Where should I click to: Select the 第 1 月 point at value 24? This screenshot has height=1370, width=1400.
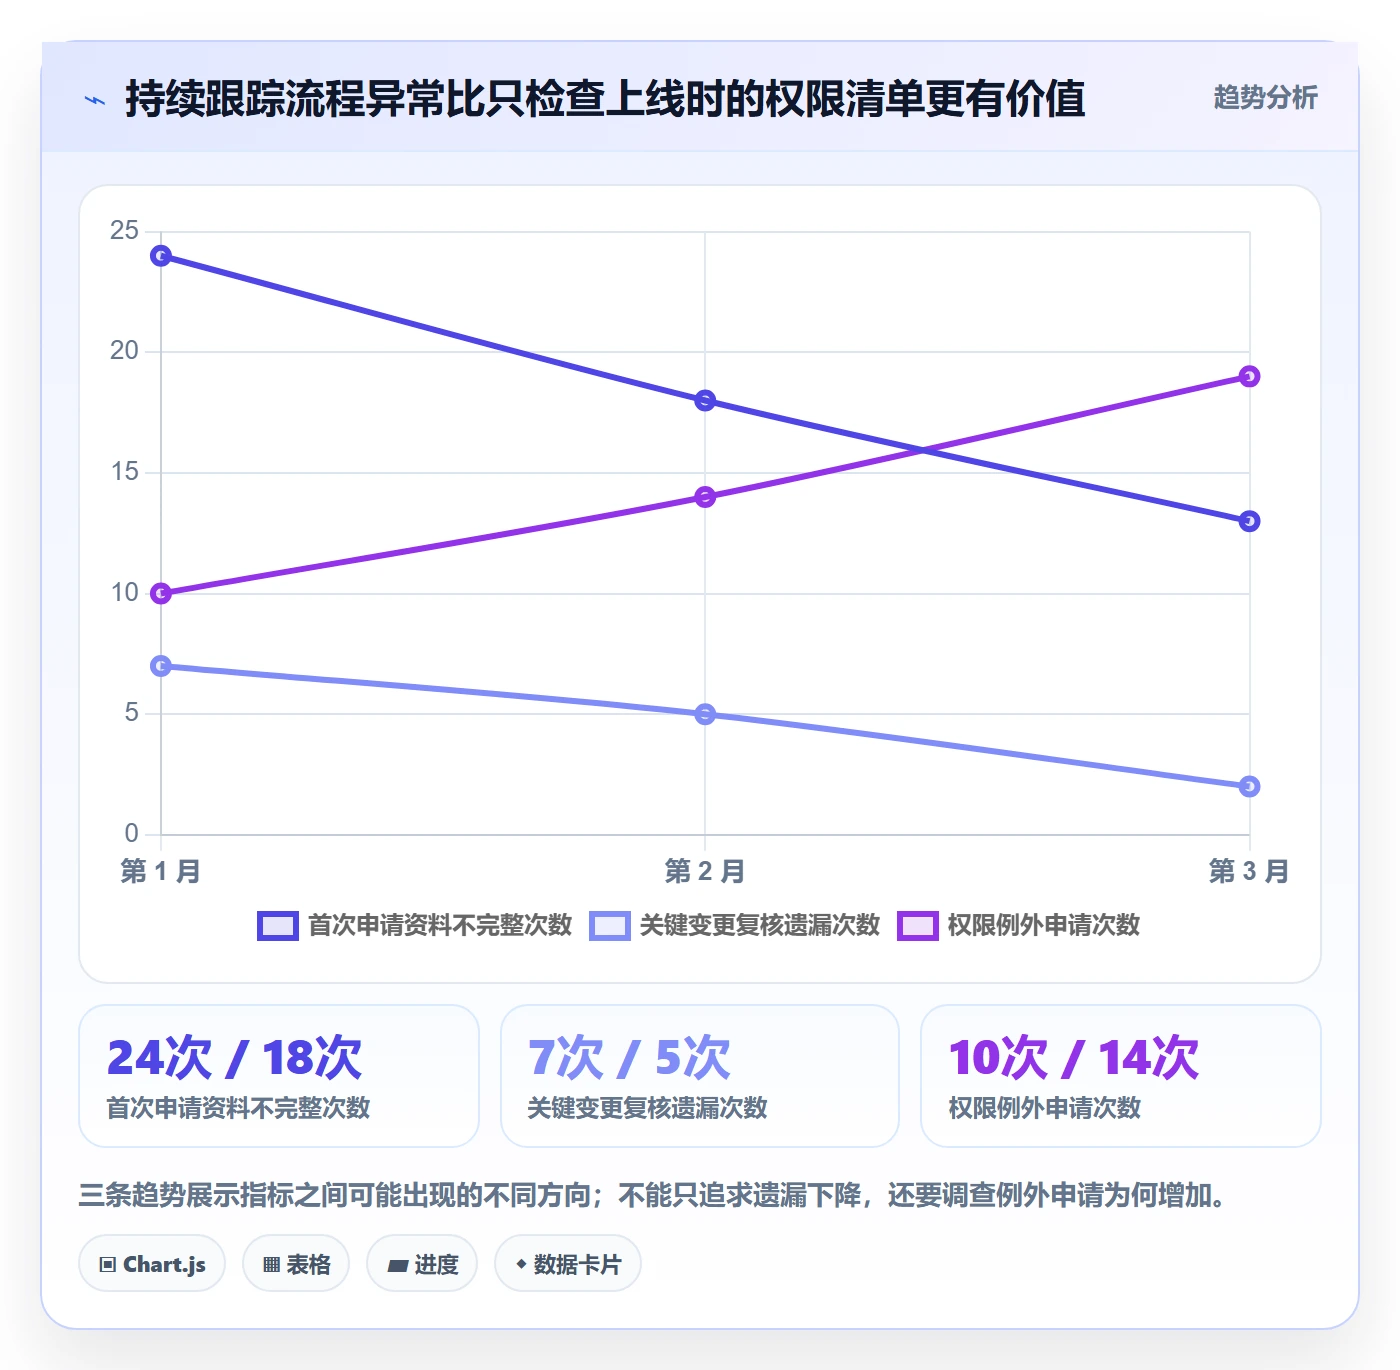pos(161,256)
